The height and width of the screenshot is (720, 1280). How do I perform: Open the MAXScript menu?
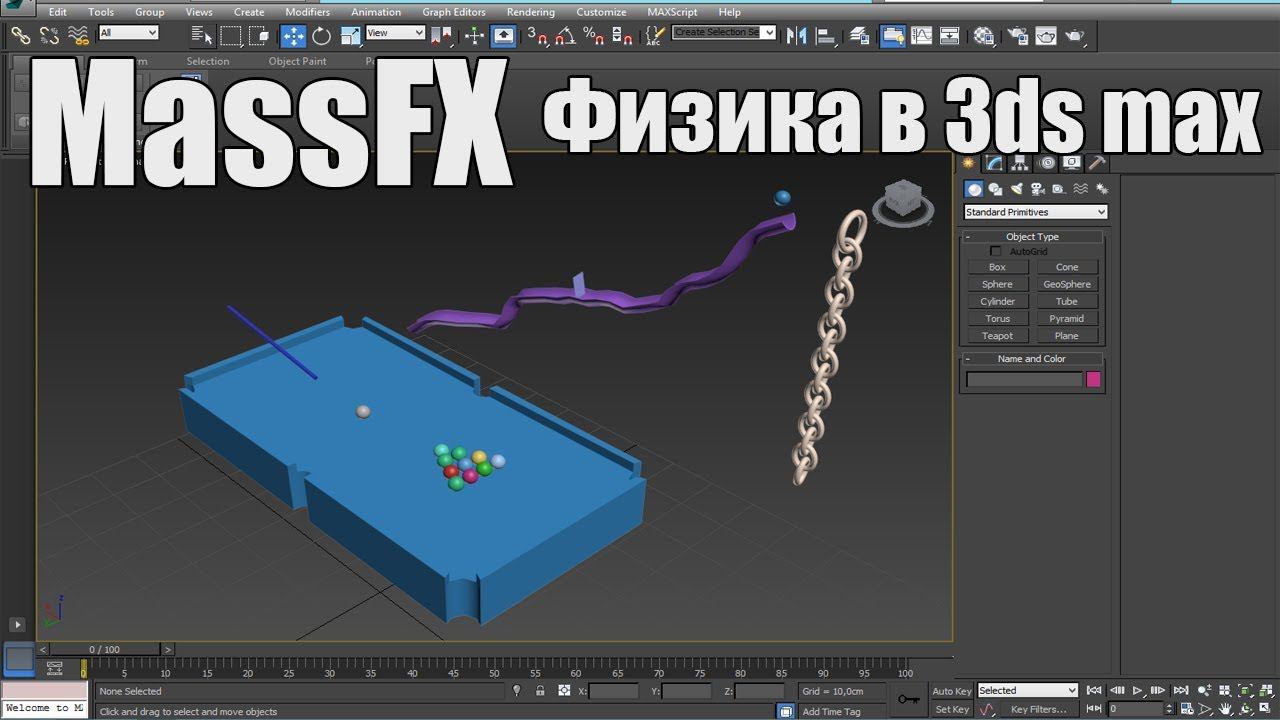point(672,12)
